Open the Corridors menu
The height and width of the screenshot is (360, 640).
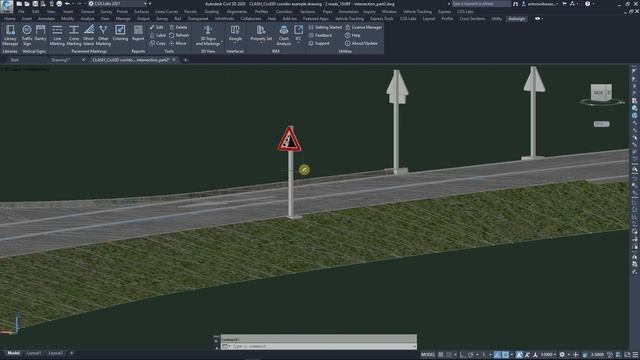(x=284, y=12)
